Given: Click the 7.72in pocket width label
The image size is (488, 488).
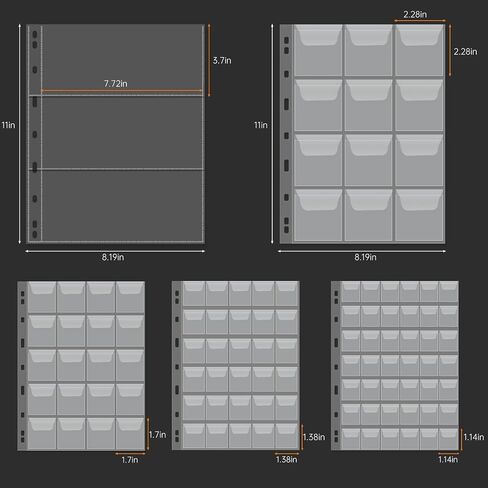Looking at the screenshot, I should tap(116, 83).
